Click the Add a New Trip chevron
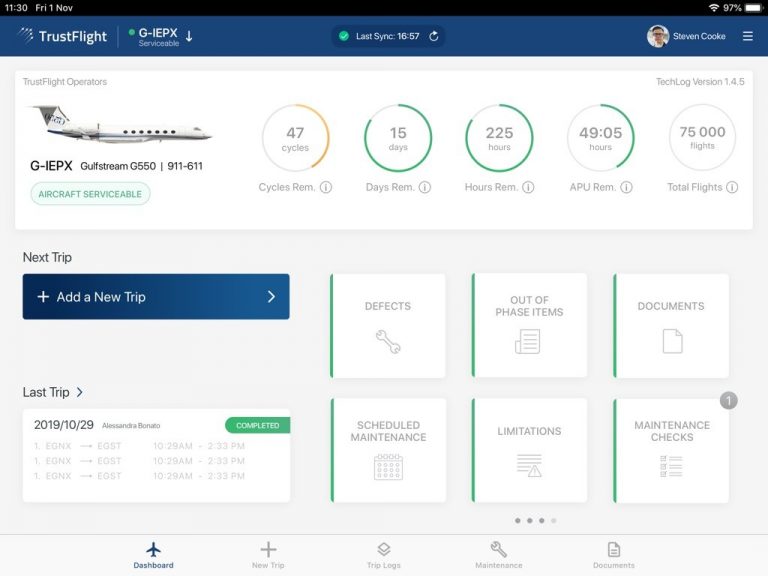The width and height of the screenshot is (768, 576). tap(271, 297)
